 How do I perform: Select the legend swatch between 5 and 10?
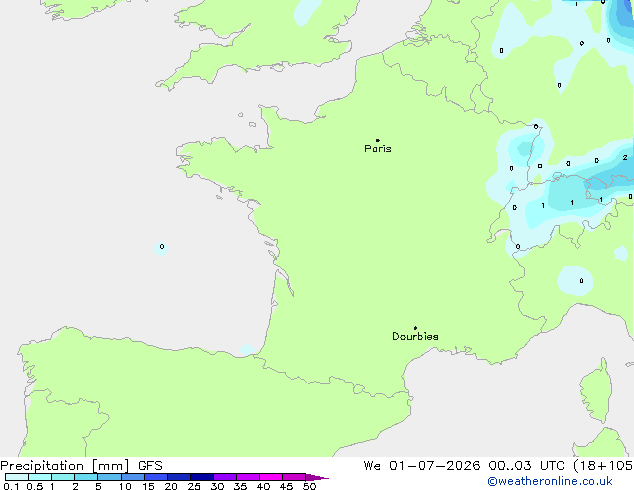[x=110, y=477]
